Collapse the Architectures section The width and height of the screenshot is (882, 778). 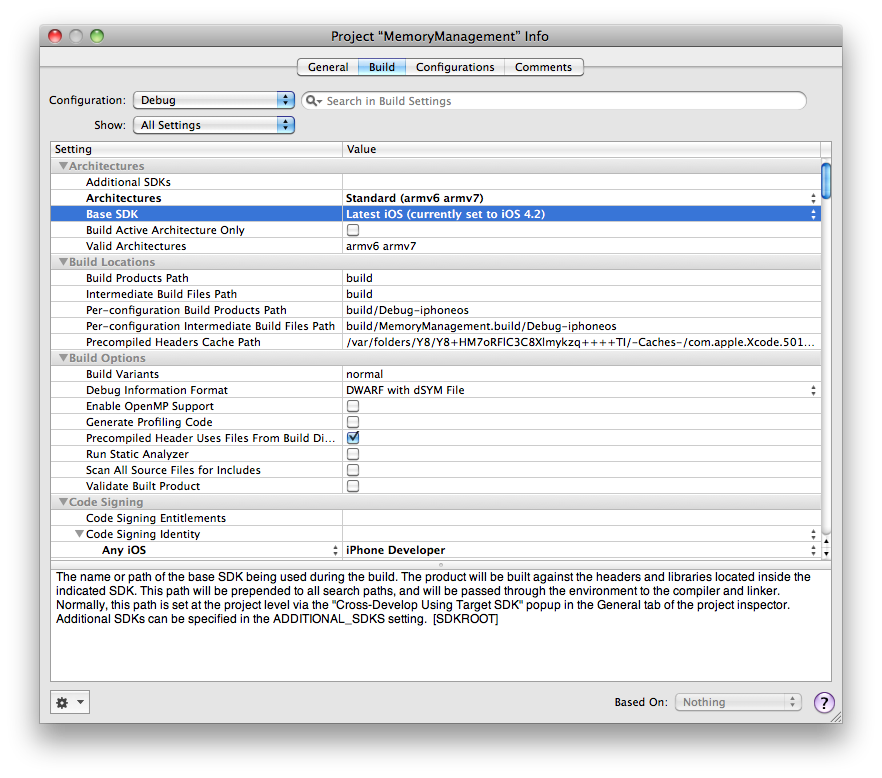63,166
